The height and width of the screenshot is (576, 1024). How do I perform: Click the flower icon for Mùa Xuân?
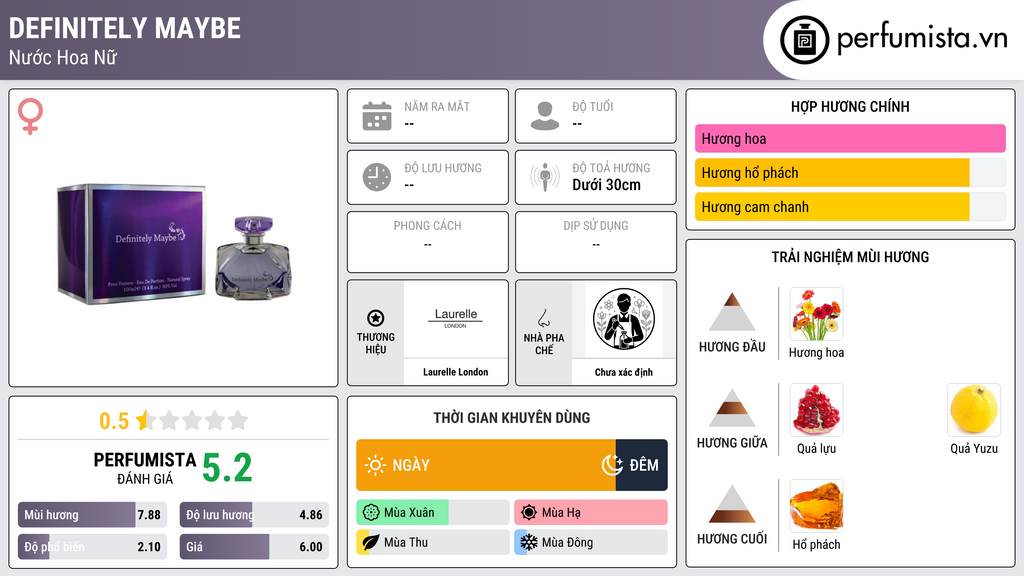(371, 513)
